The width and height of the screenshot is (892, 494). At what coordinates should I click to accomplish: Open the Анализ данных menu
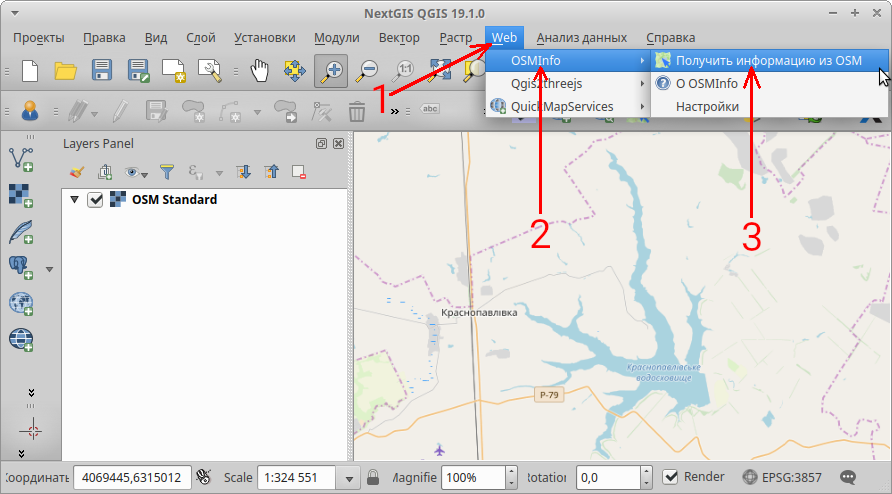click(581, 38)
